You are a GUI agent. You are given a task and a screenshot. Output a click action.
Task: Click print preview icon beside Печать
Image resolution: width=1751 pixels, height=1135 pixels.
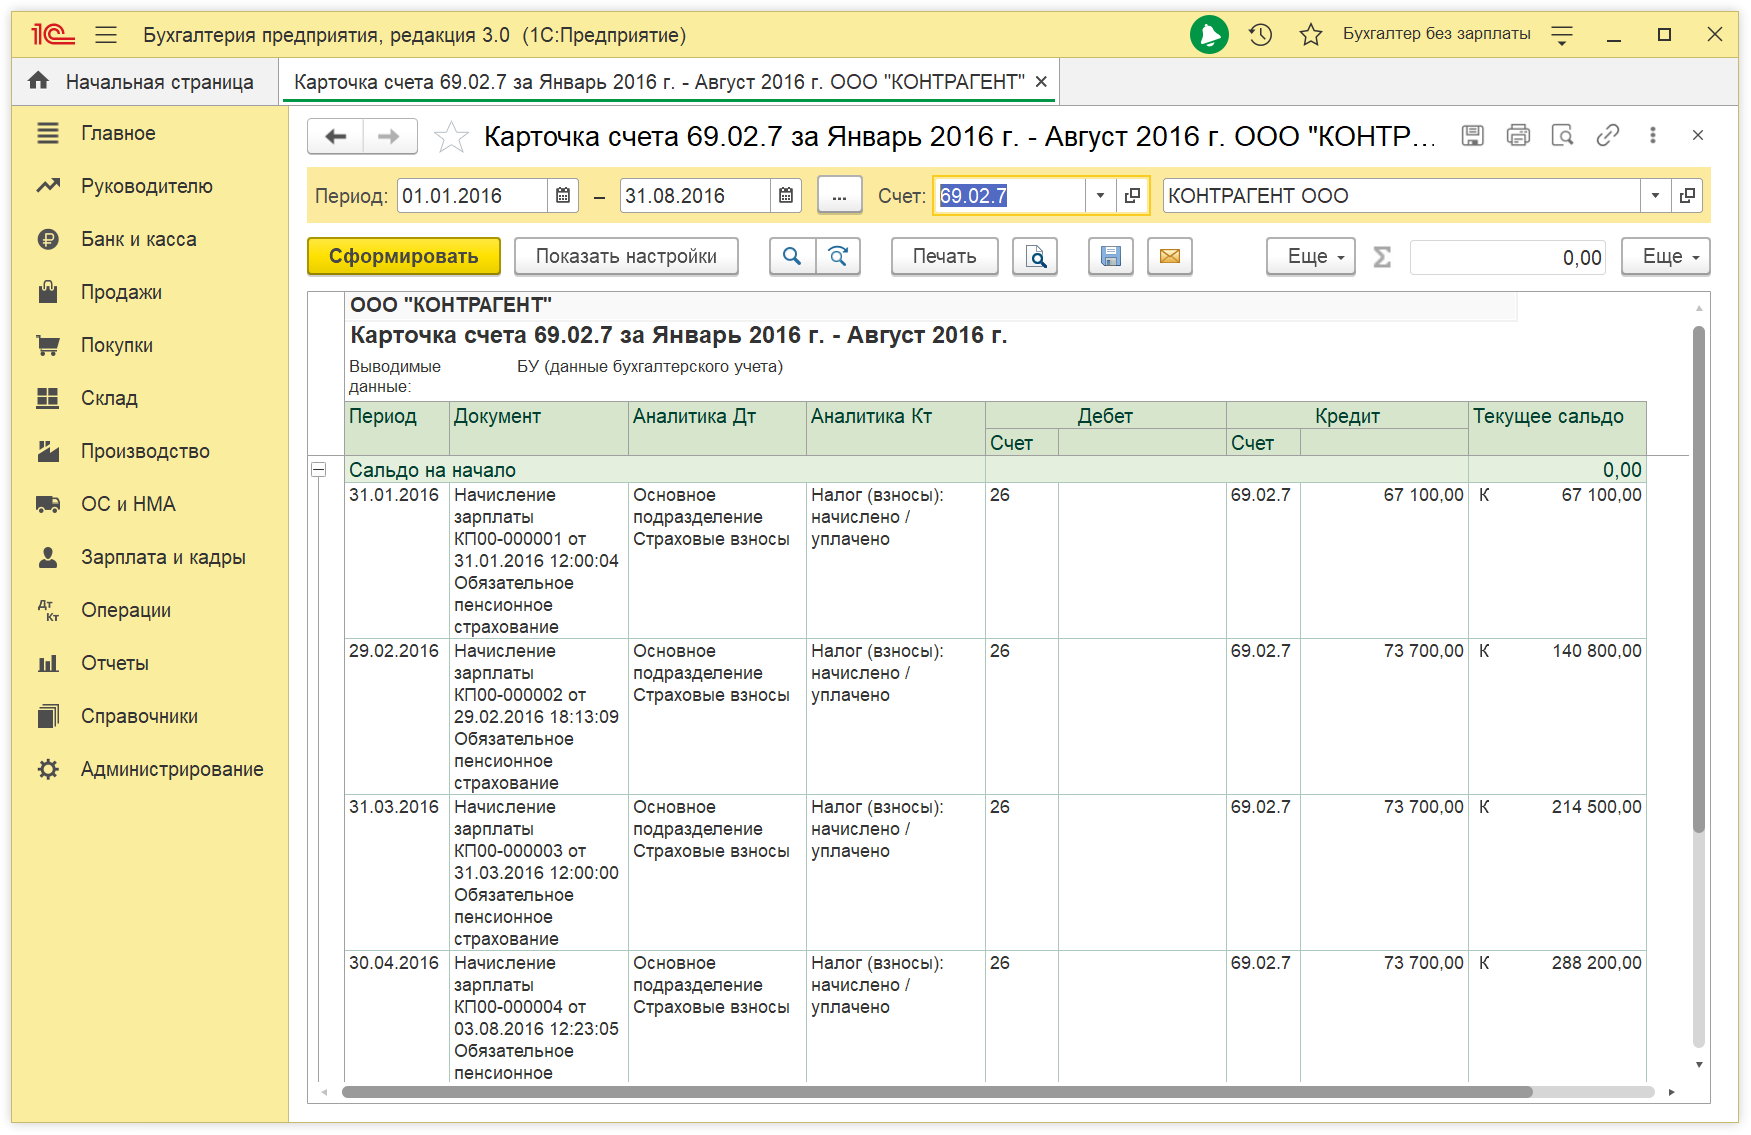pos(1035,256)
